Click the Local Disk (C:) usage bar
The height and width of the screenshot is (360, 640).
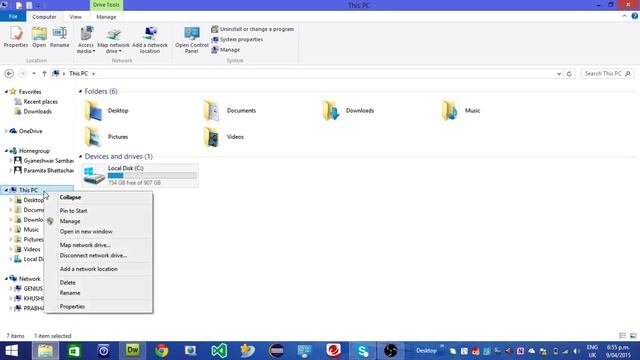[x=152, y=176]
